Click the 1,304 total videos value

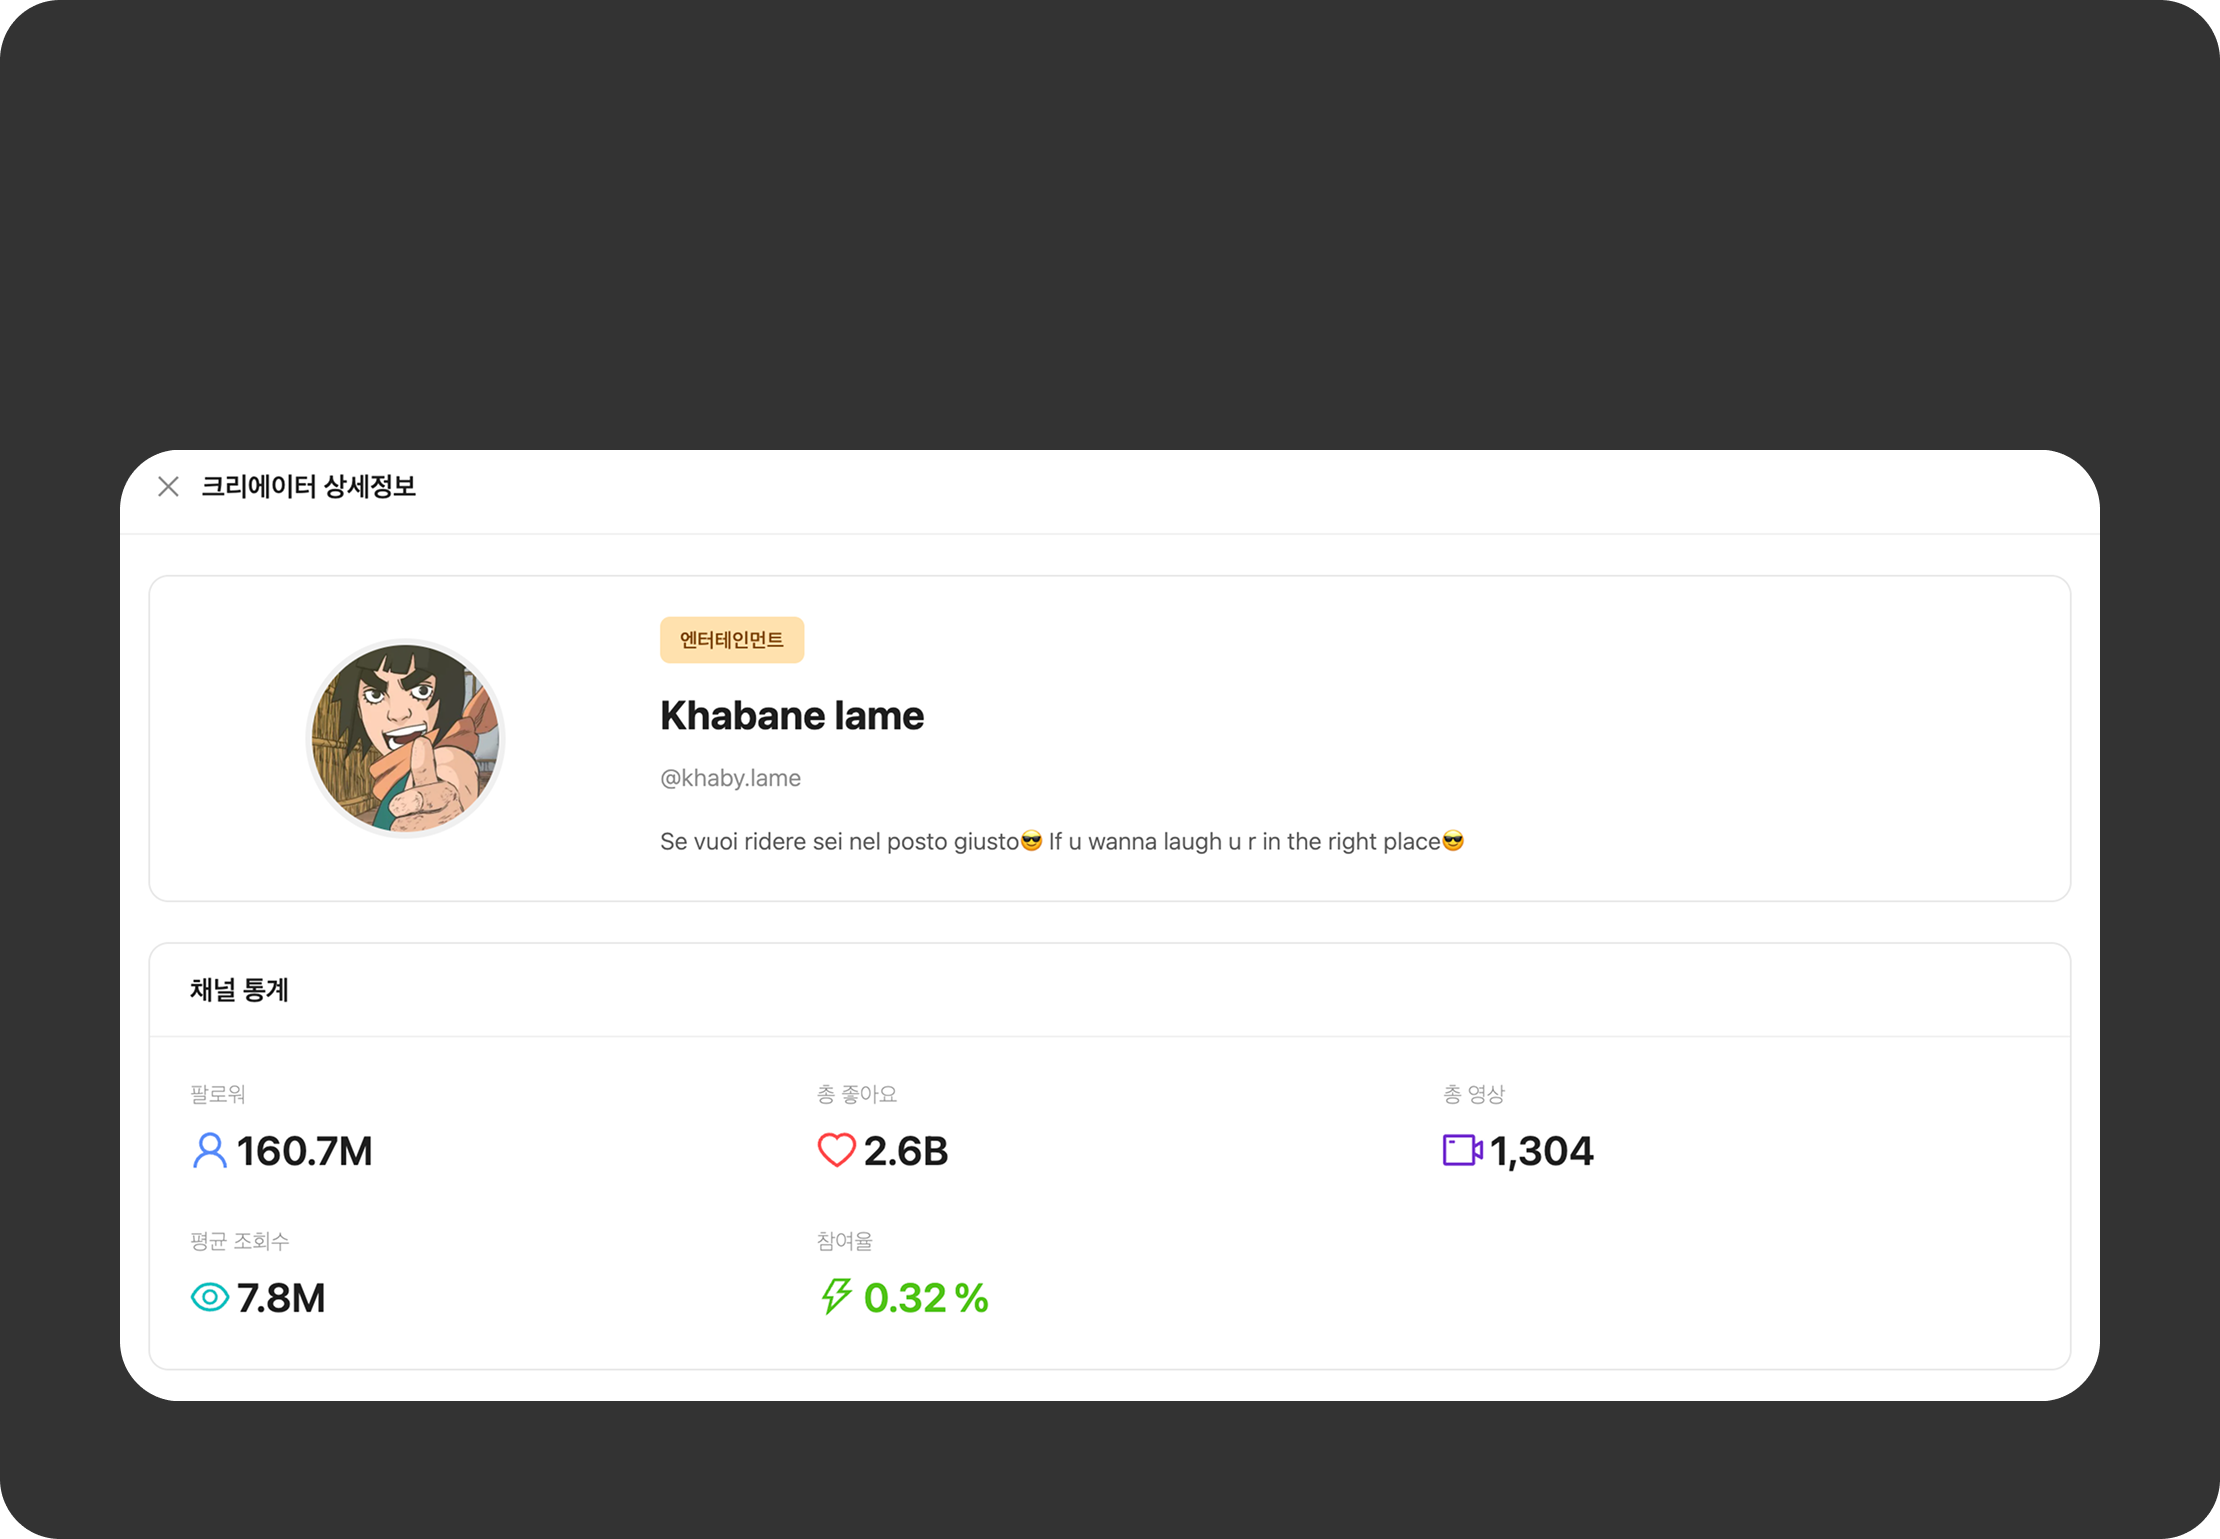click(x=1541, y=1151)
